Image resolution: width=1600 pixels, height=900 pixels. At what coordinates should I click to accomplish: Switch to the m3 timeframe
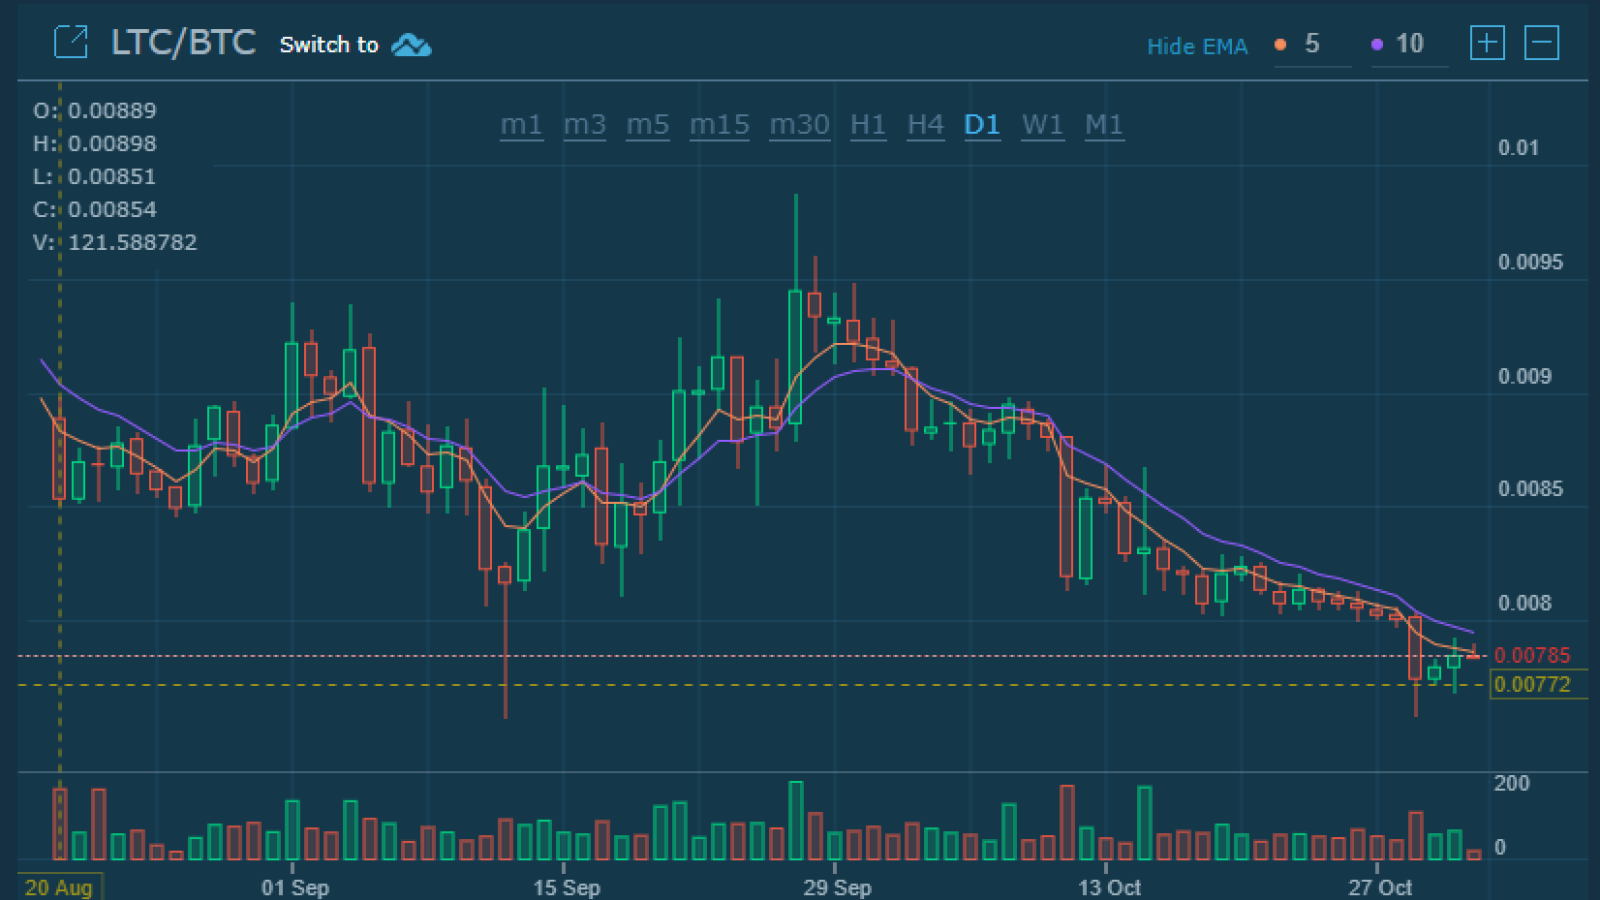click(x=584, y=125)
